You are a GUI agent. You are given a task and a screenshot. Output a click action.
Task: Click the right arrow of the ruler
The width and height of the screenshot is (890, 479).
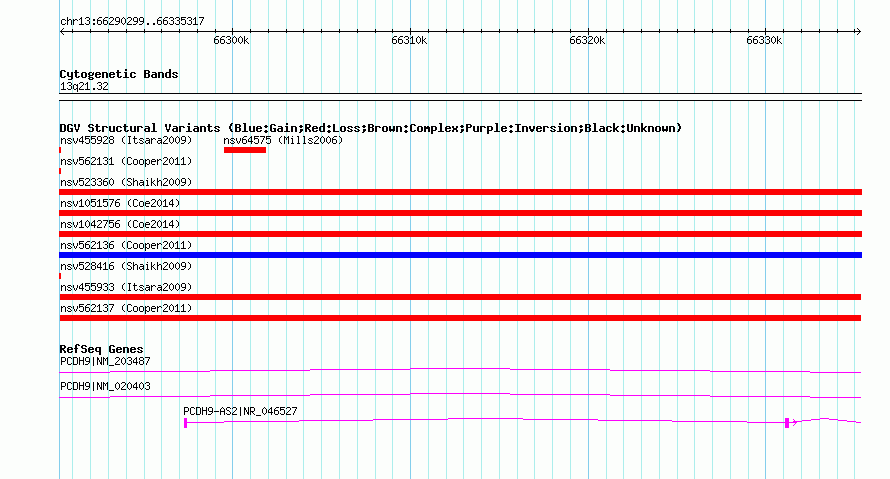point(858,32)
